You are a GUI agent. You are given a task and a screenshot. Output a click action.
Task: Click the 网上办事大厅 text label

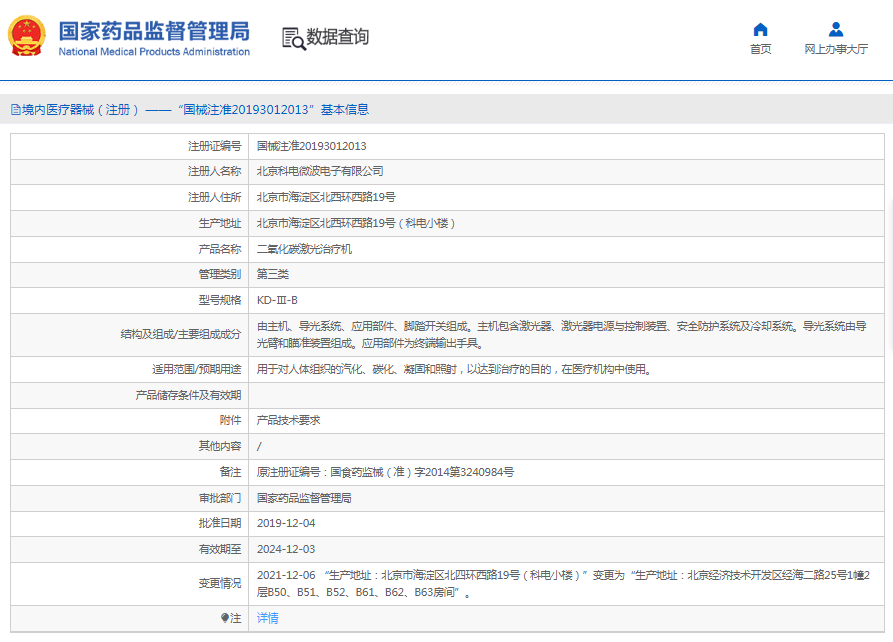coord(835,49)
